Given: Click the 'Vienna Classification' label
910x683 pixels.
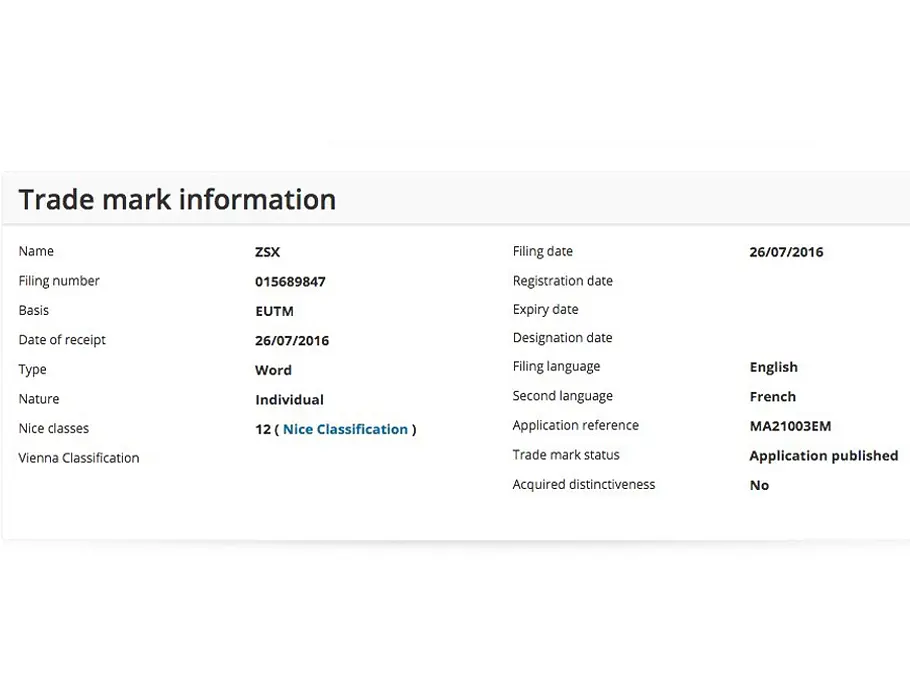Looking at the screenshot, I should (79, 458).
